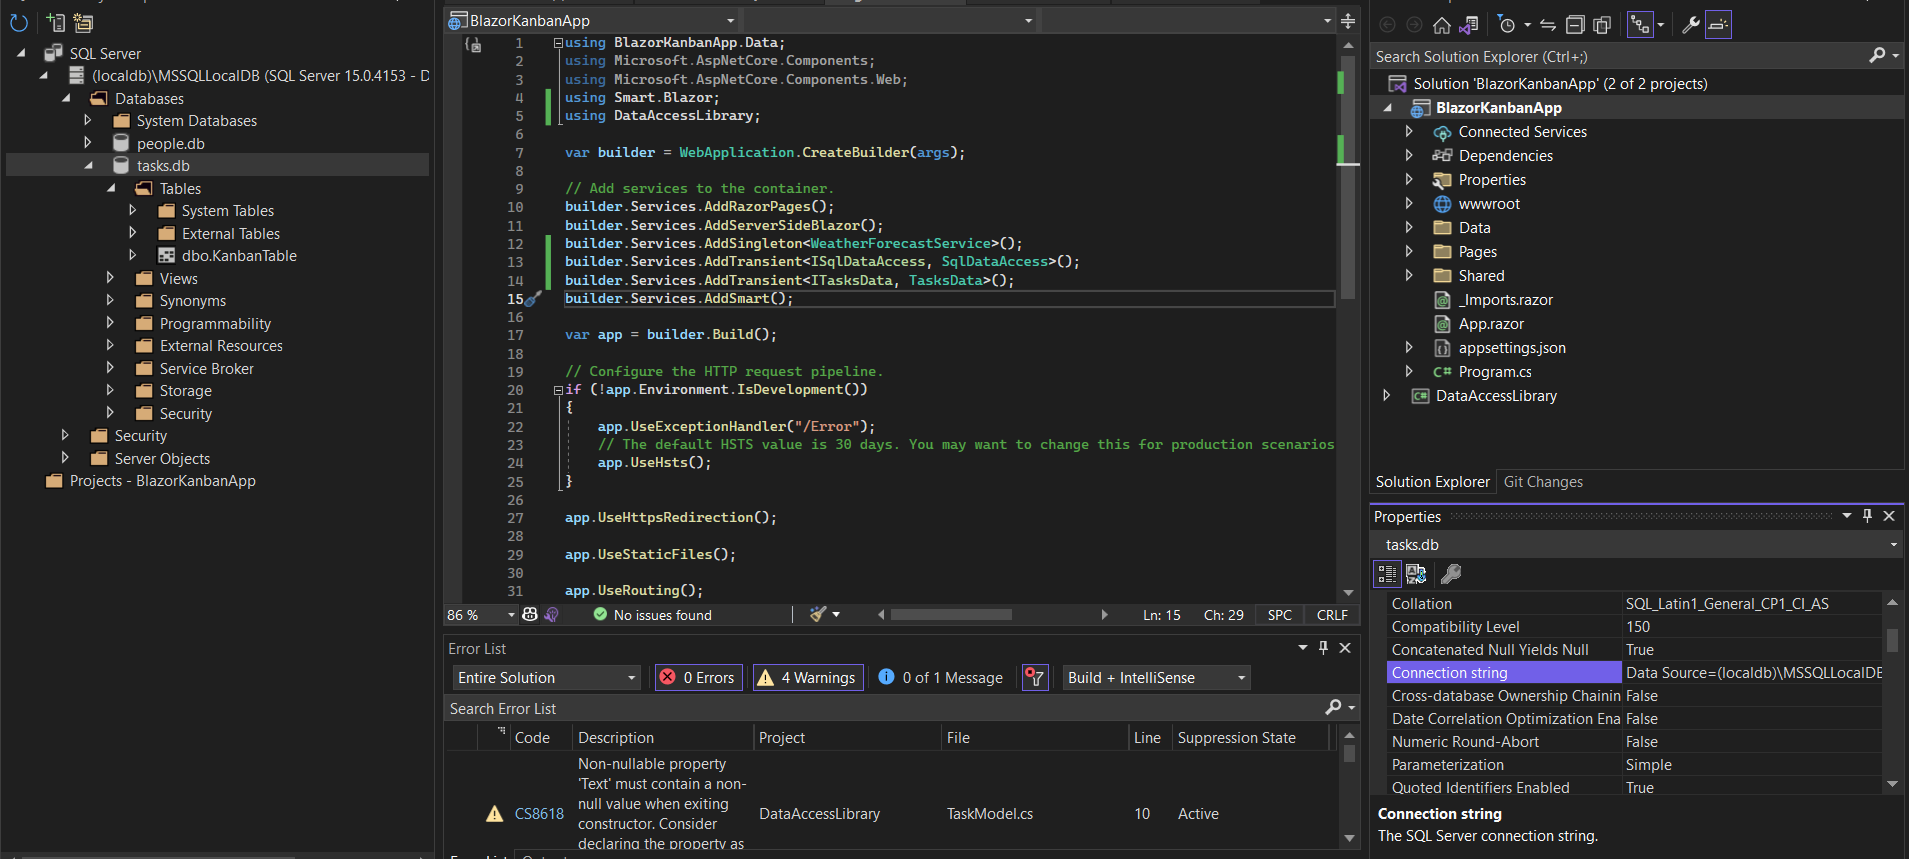
Task: Click the Group by new folder icon in SQL explorer
Action: [83, 22]
